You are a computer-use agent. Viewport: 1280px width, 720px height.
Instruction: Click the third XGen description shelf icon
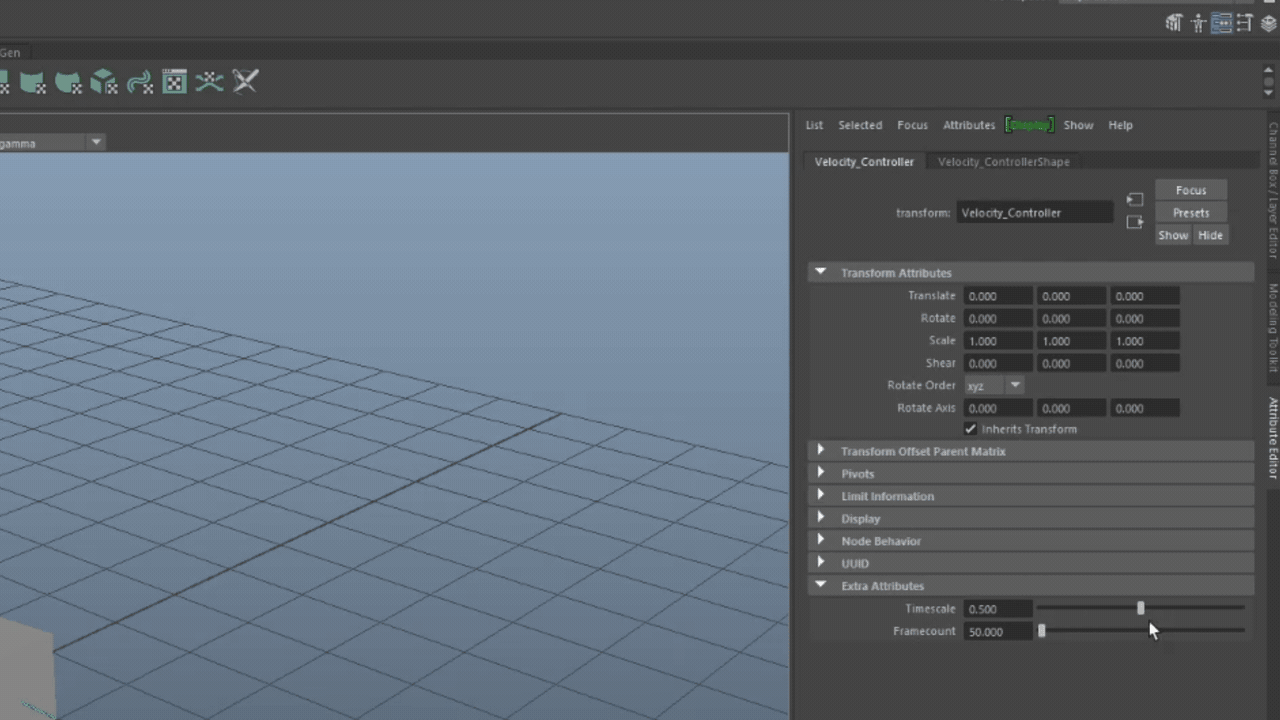tap(68, 82)
